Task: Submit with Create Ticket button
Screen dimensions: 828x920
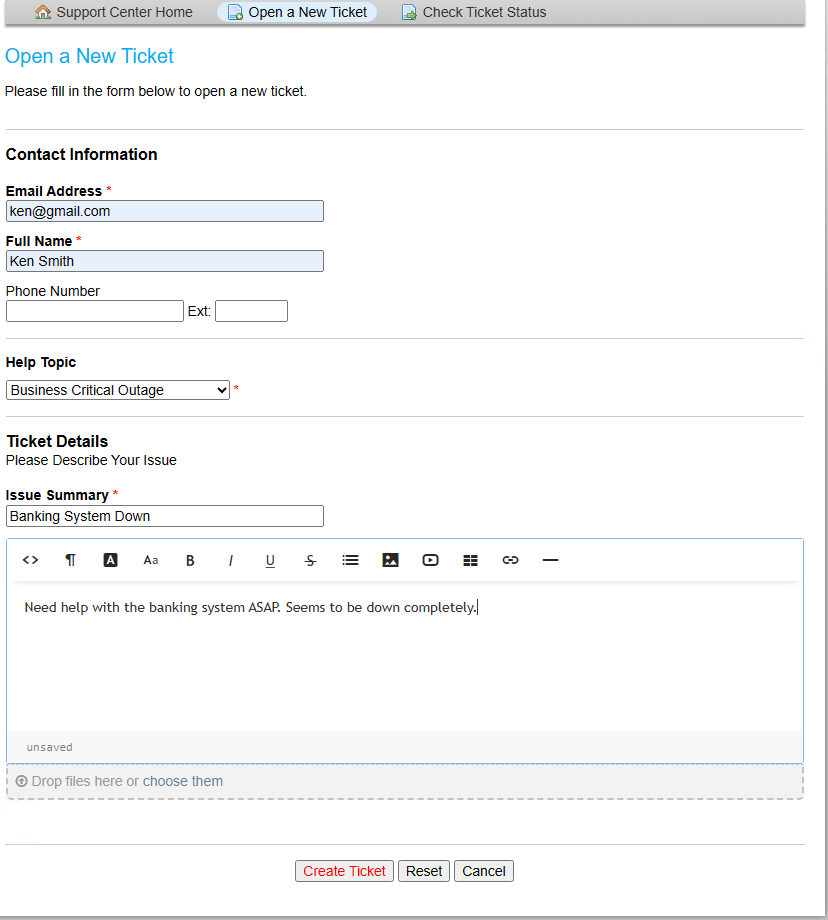Action: click(x=344, y=871)
